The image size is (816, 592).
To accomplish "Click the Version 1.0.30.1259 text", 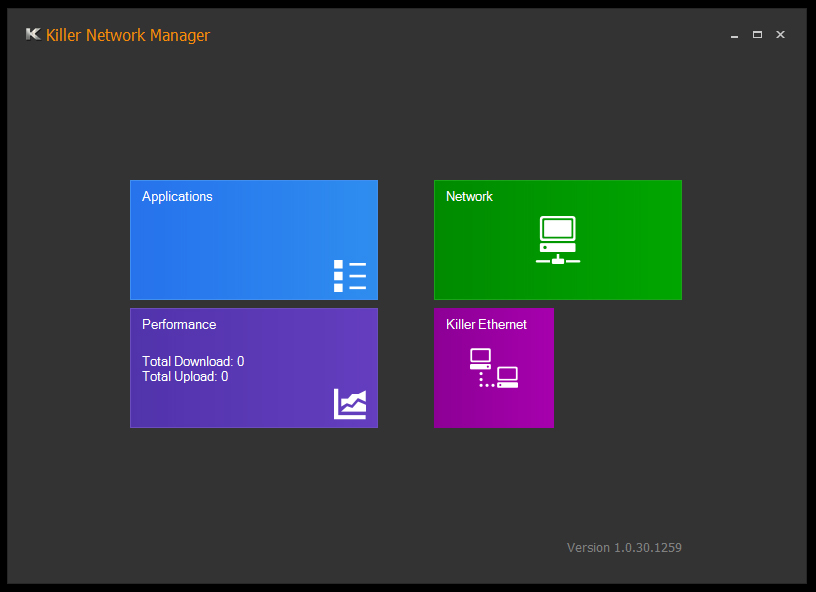I will pyautogui.click(x=624, y=548).
